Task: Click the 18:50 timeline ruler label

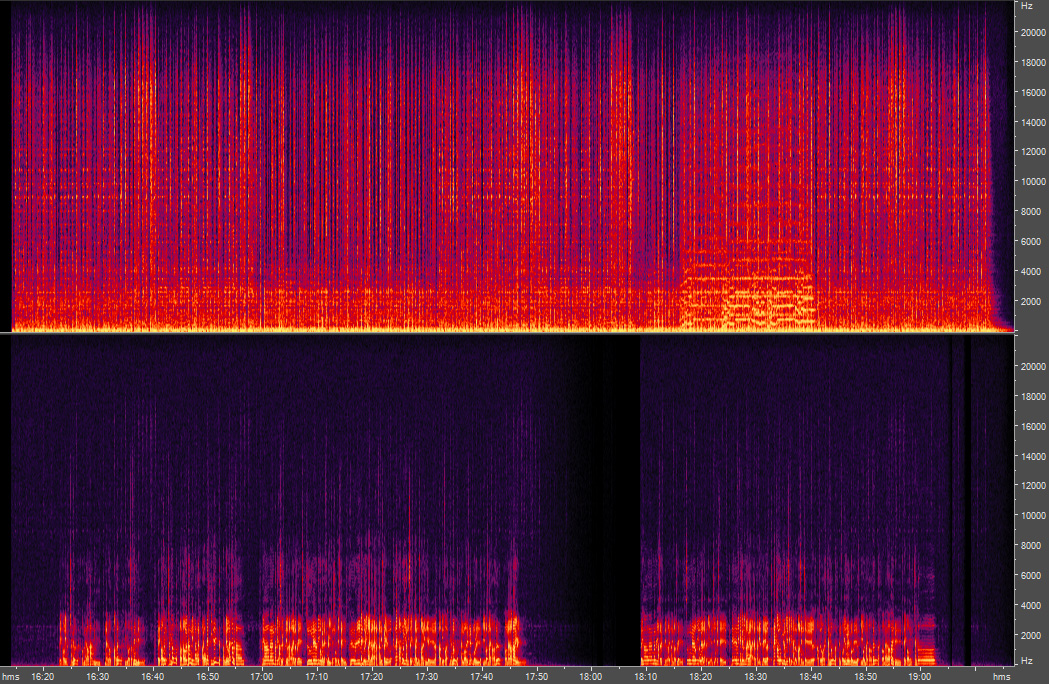Action: click(x=866, y=676)
